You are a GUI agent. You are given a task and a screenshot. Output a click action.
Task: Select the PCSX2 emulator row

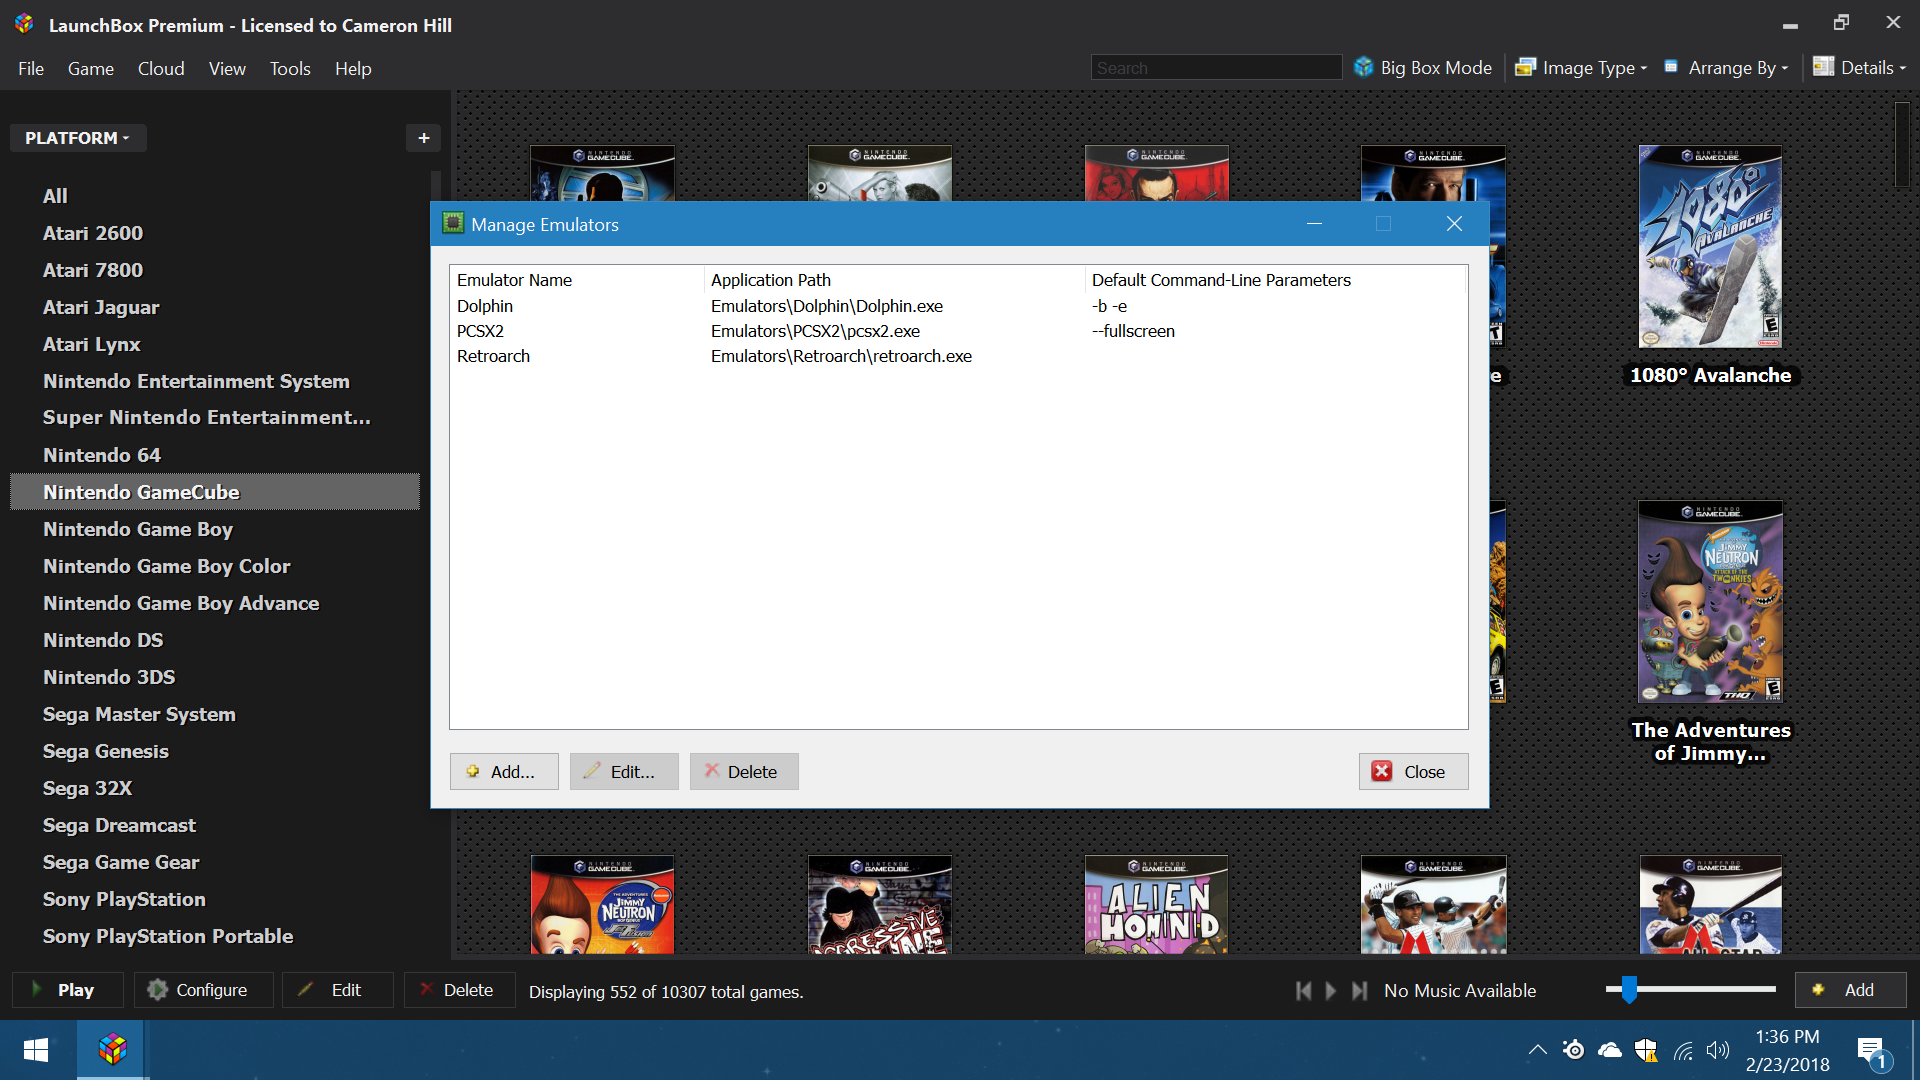[x=958, y=331]
